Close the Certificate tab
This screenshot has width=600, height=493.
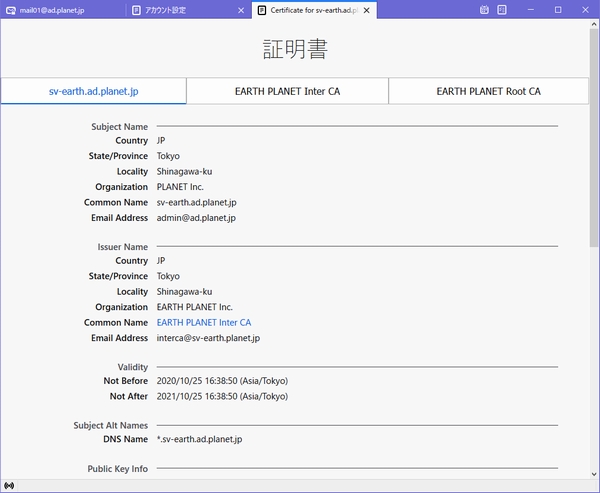367,10
